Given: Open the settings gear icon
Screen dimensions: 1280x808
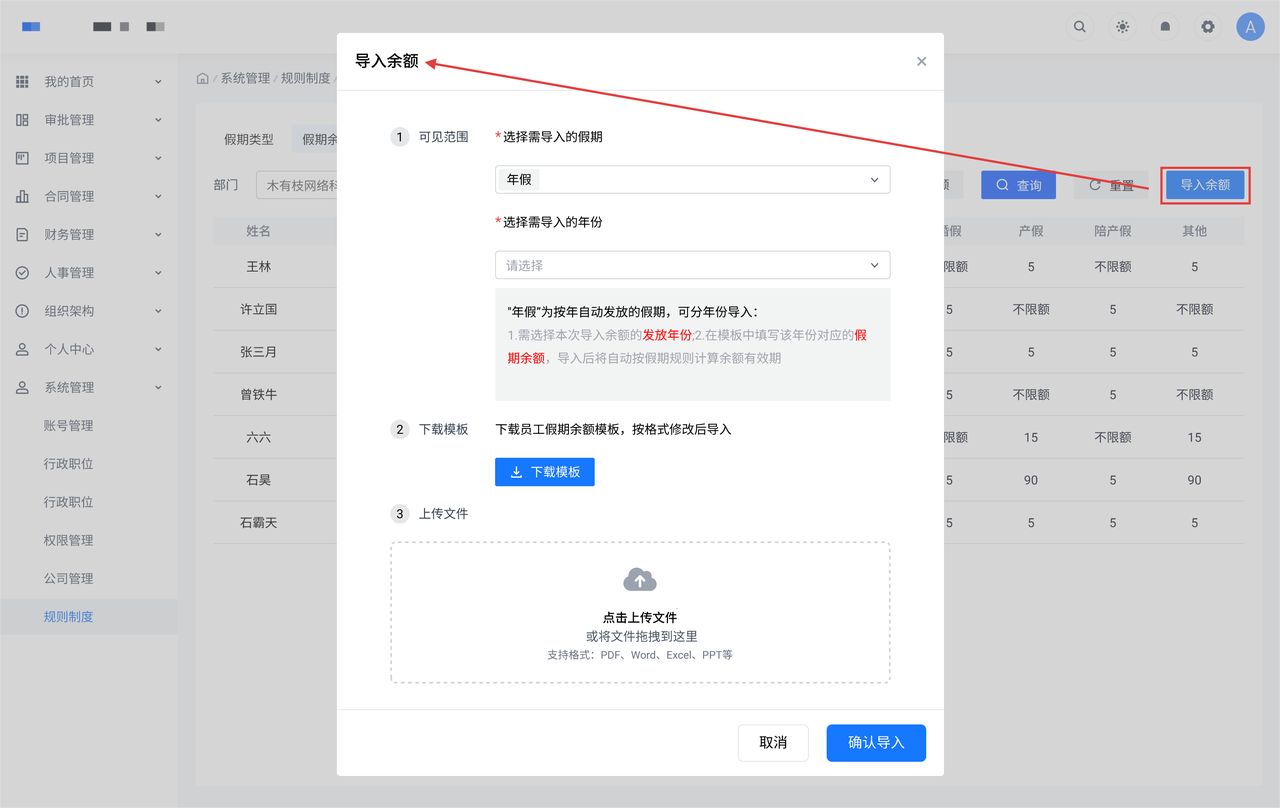Looking at the screenshot, I should pyautogui.click(x=1208, y=27).
